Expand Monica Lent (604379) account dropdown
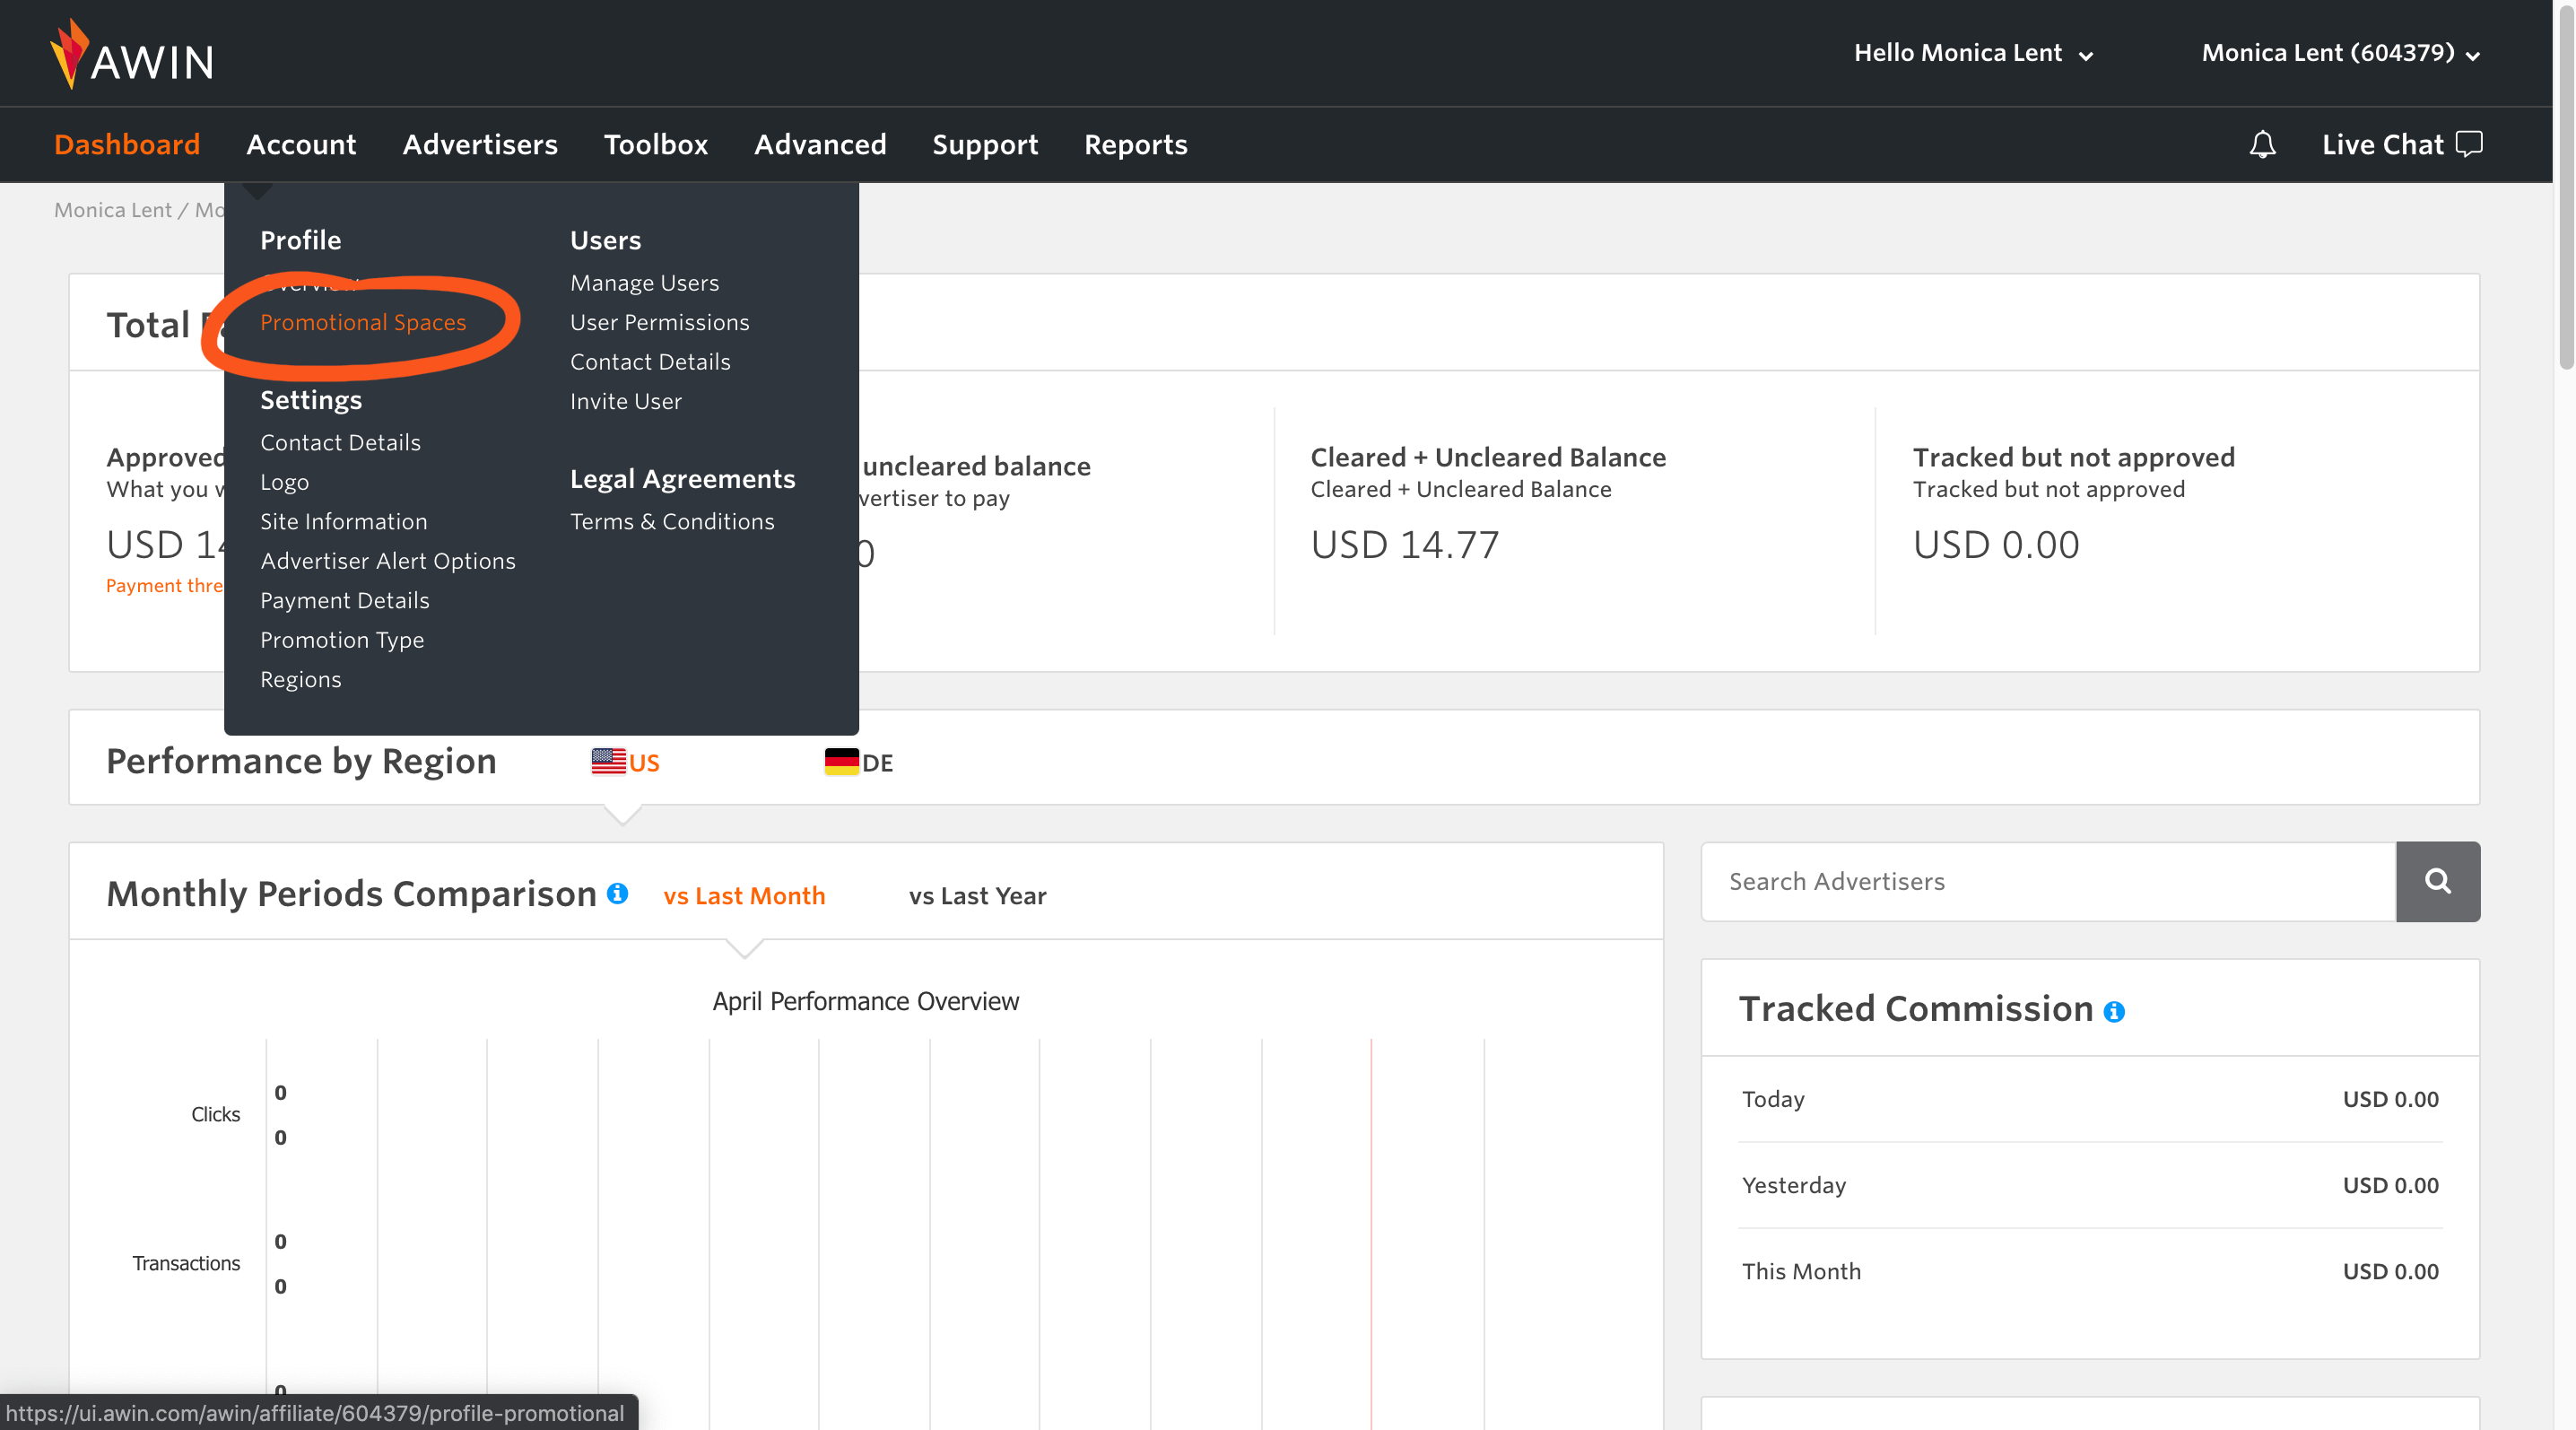2576x1430 pixels. click(x=2340, y=53)
